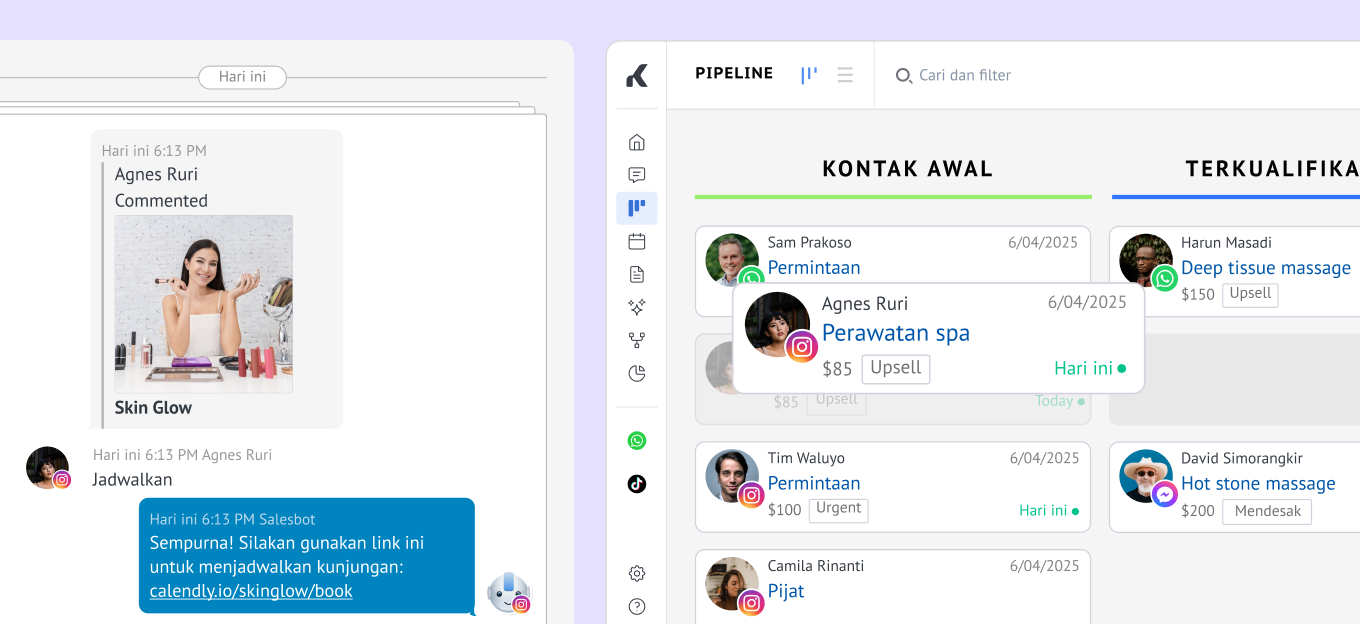Select the KONTAK AWAL column header
The height and width of the screenshot is (624, 1360).
coord(907,169)
